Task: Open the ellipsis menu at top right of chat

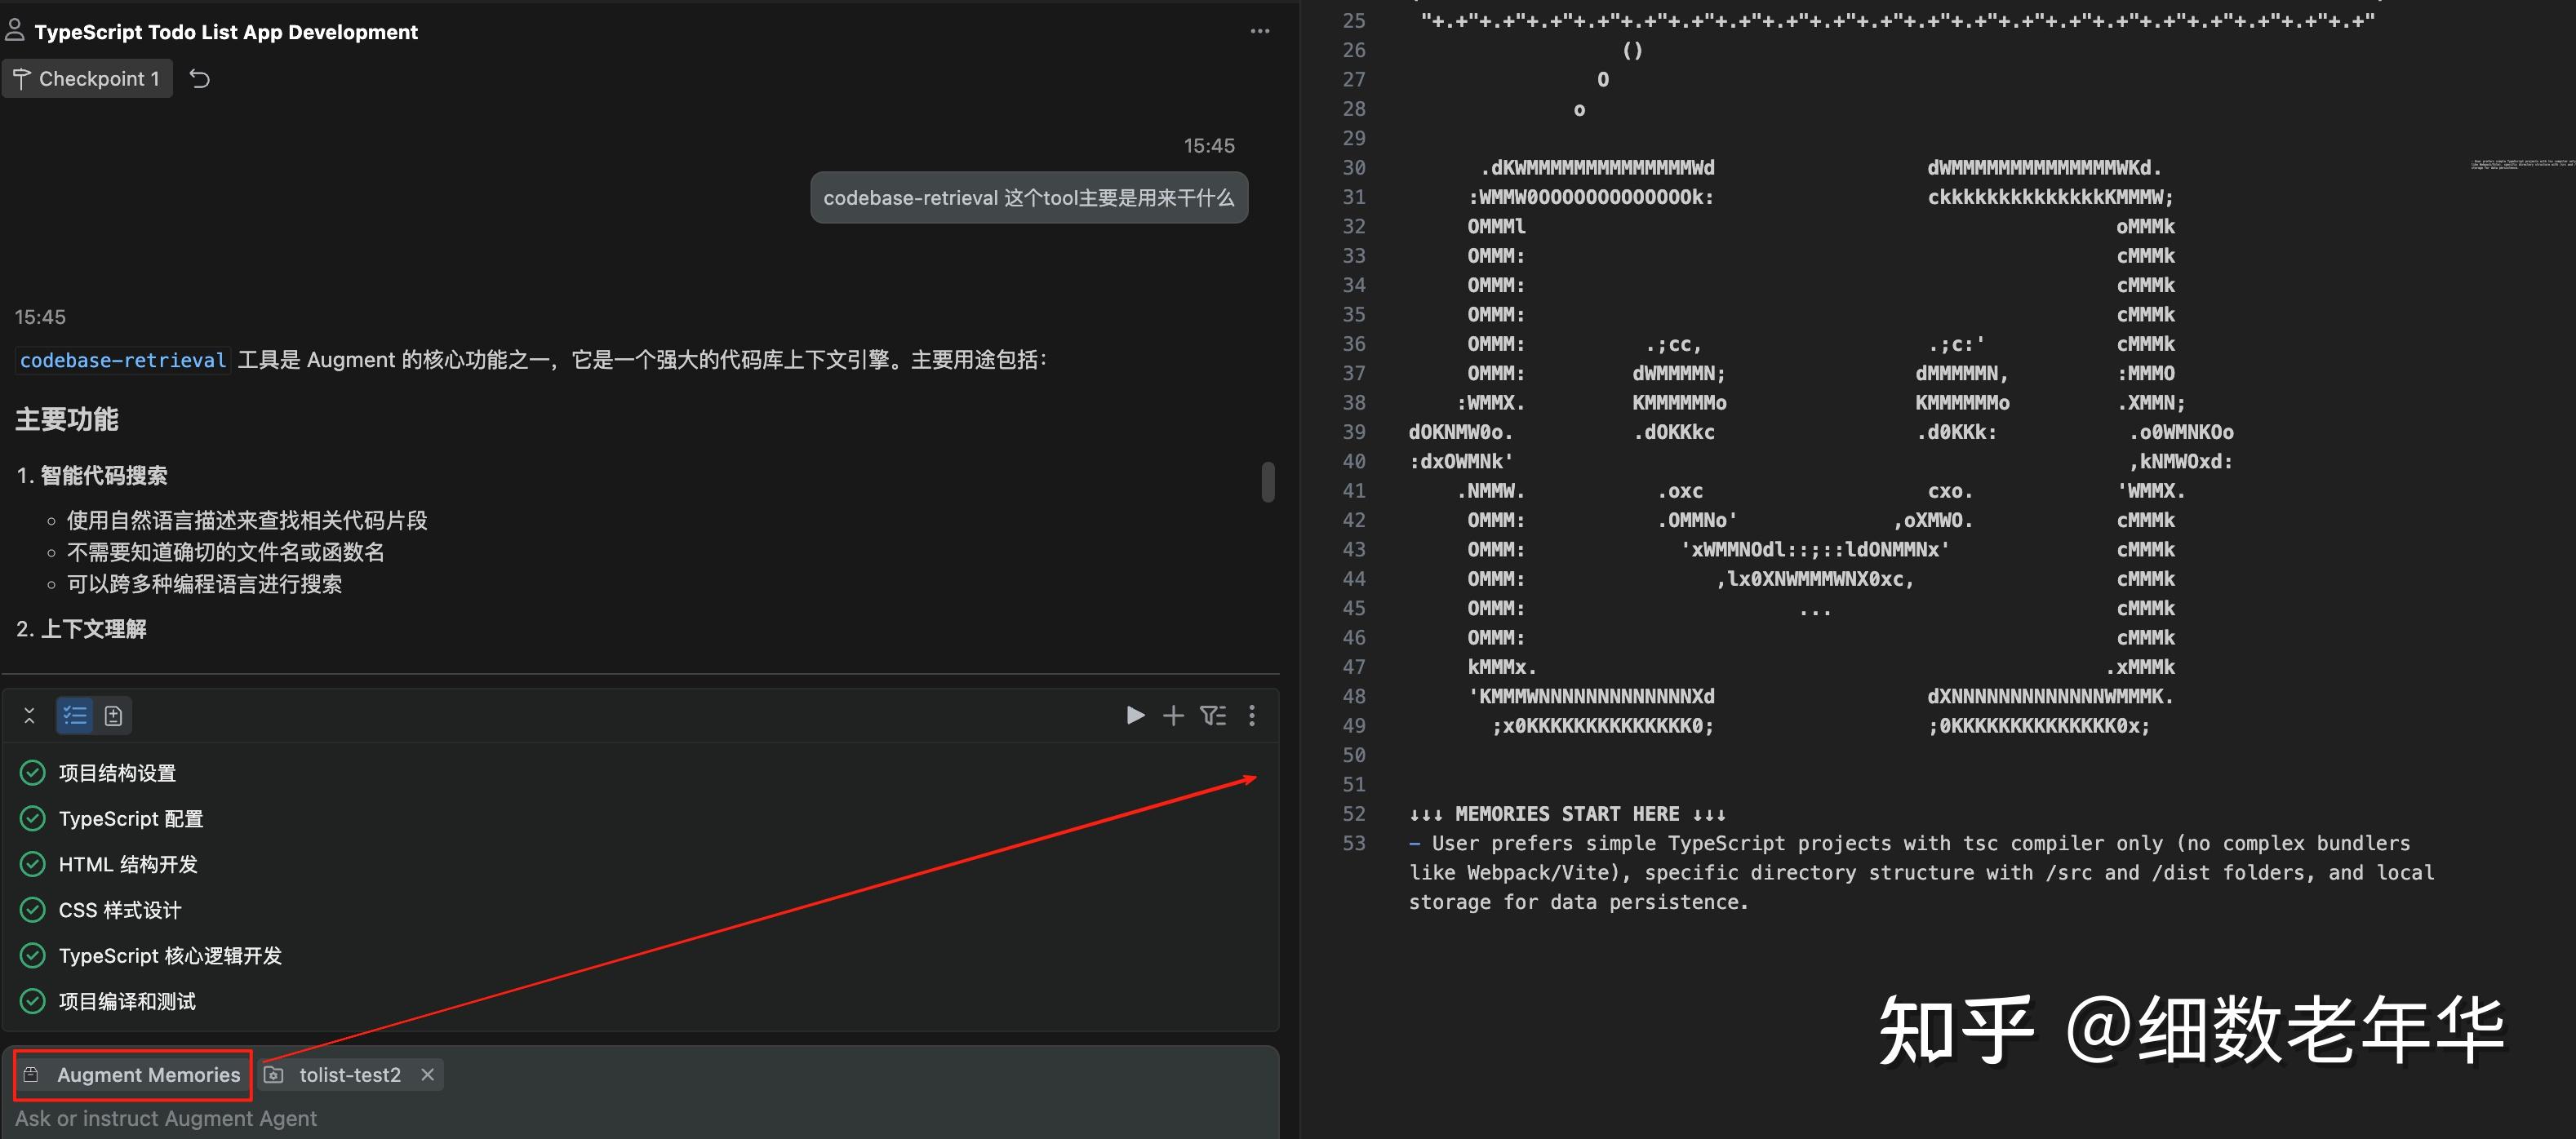Action: pos(1259,31)
